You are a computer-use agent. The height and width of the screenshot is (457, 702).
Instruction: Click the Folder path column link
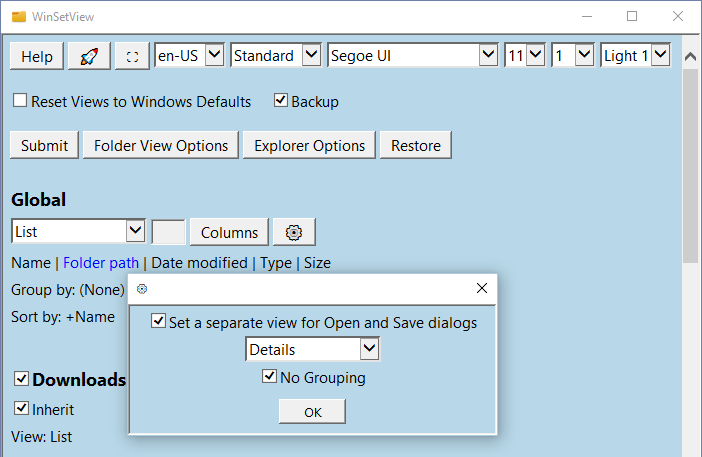101,263
